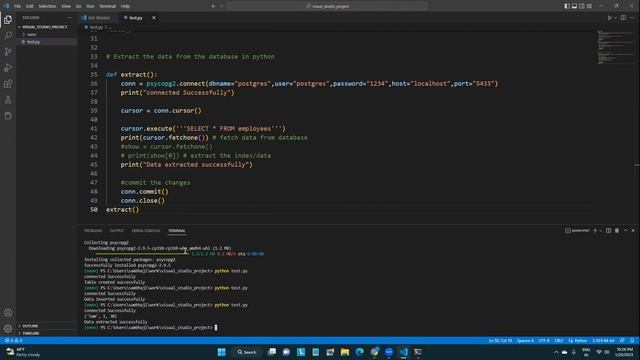Click the UTF-8 encoding status entry
Image resolution: width=640 pixels, height=360 pixels.
pyautogui.click(x=544, y=340)
